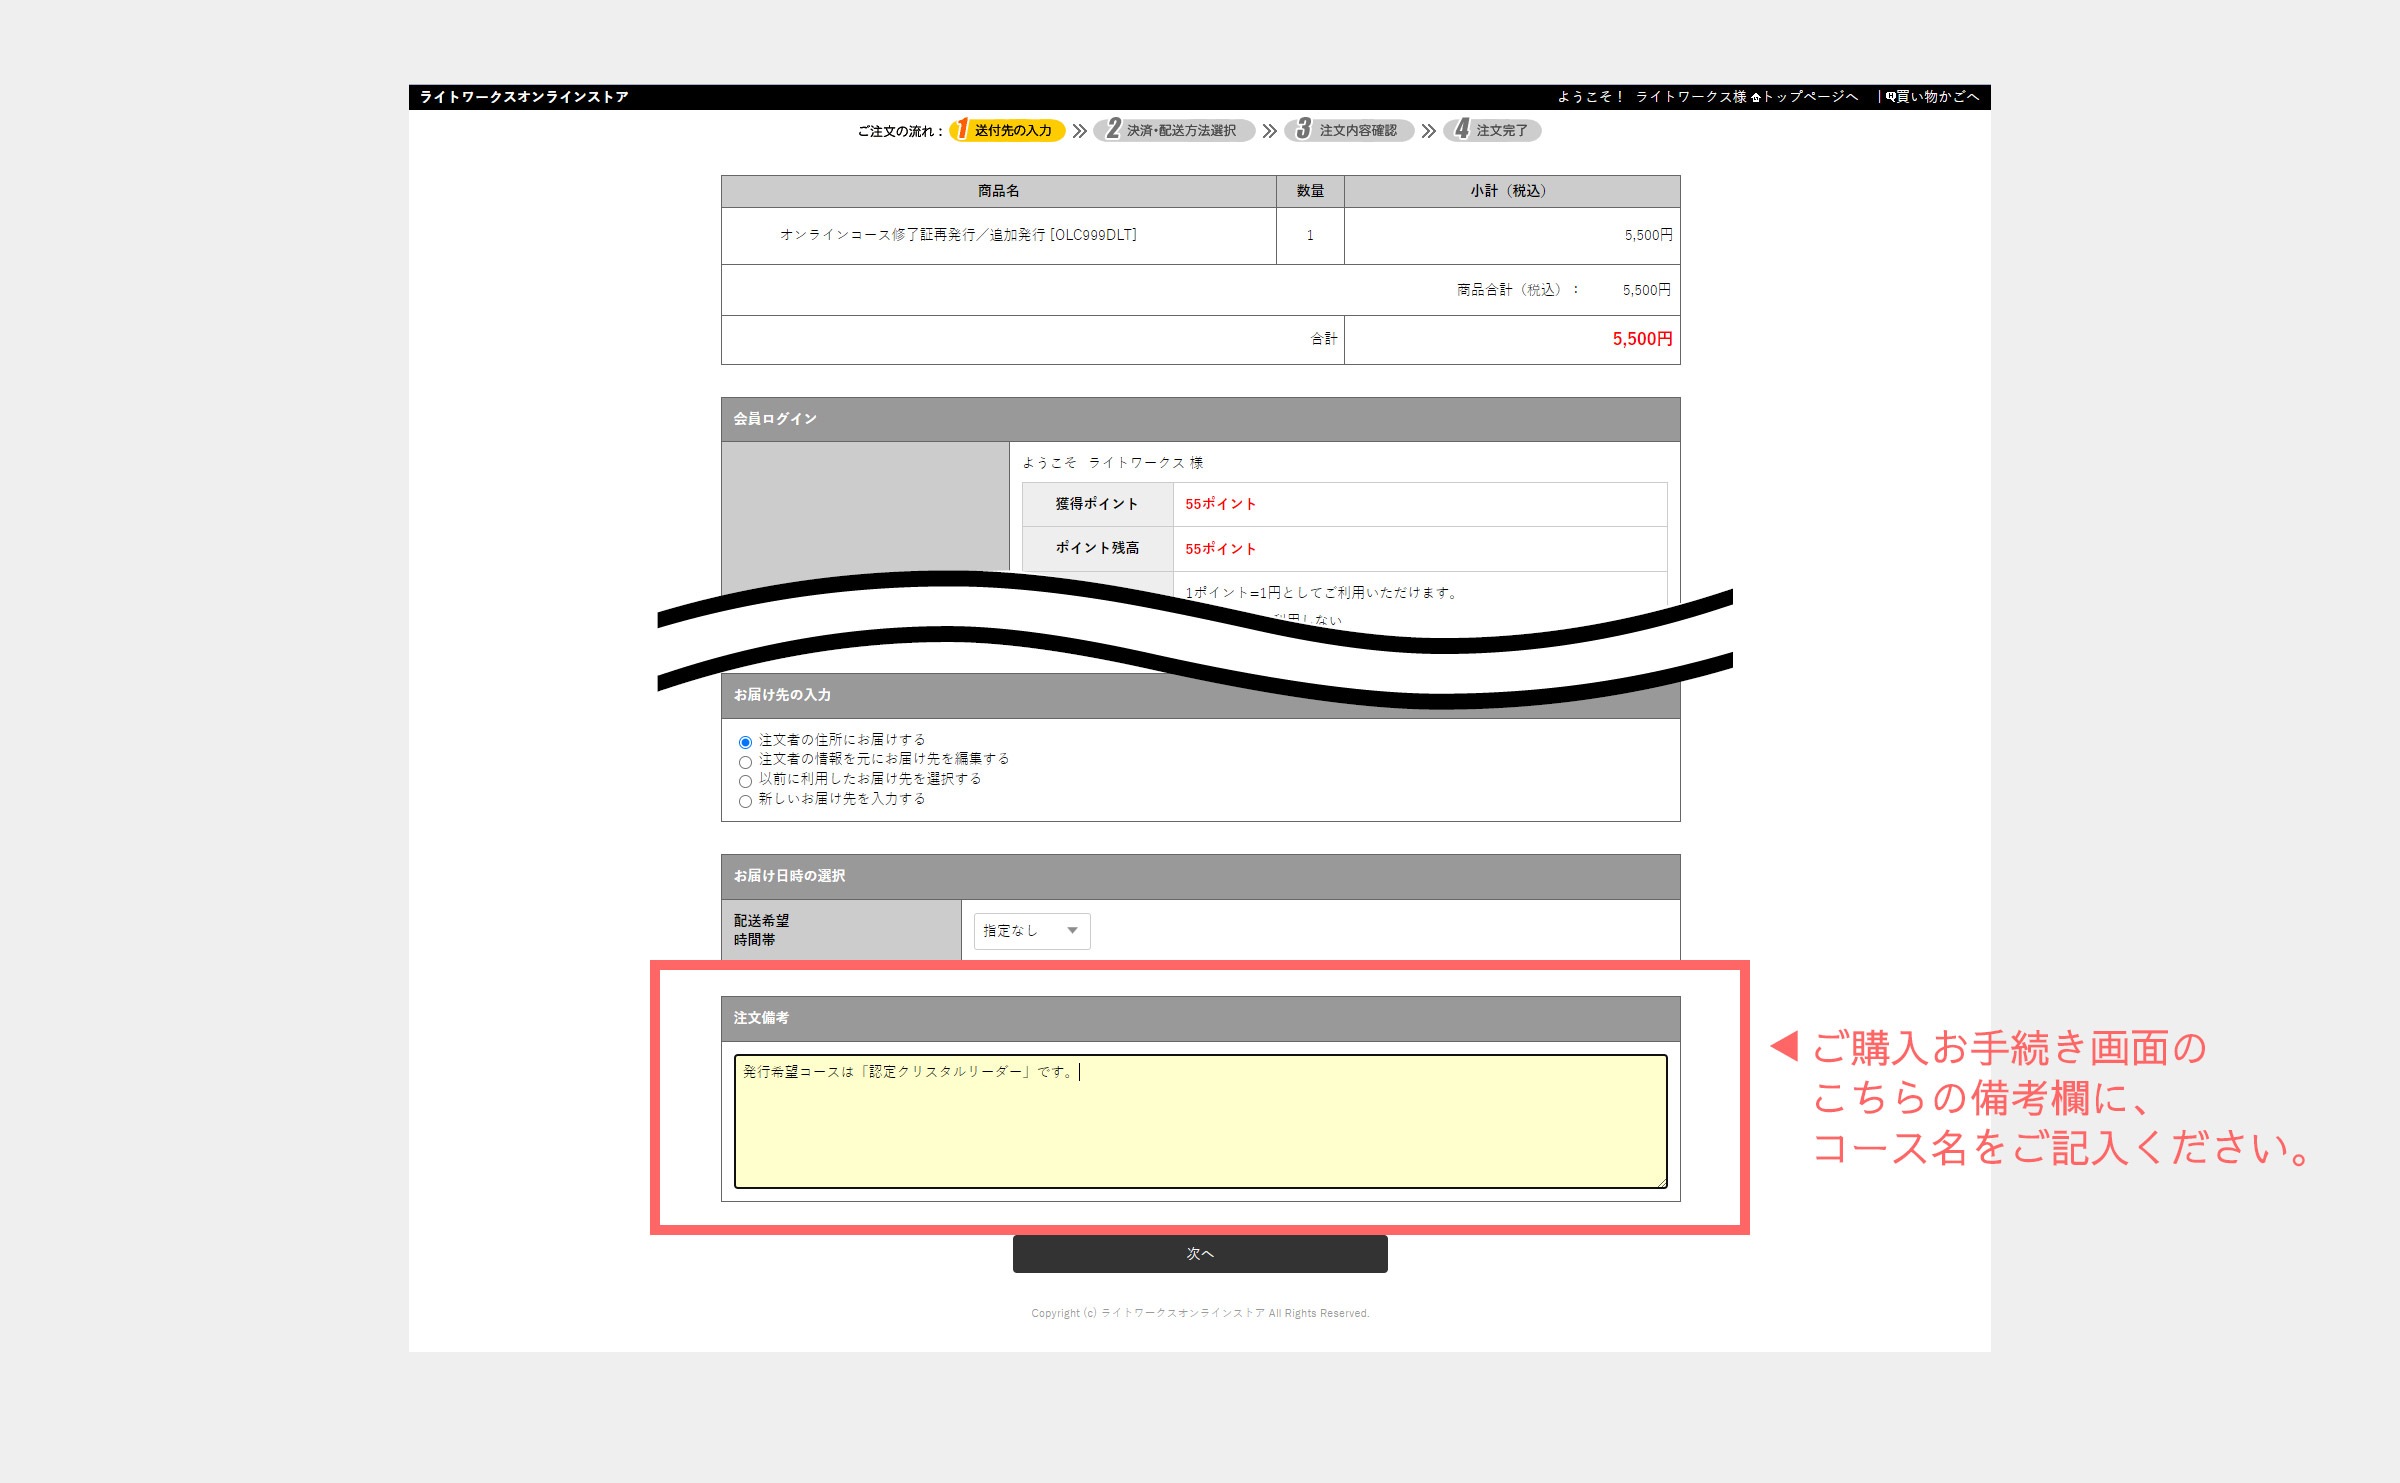
Task: Click the footer copyright text
Action: [x=1200, y=1313]
